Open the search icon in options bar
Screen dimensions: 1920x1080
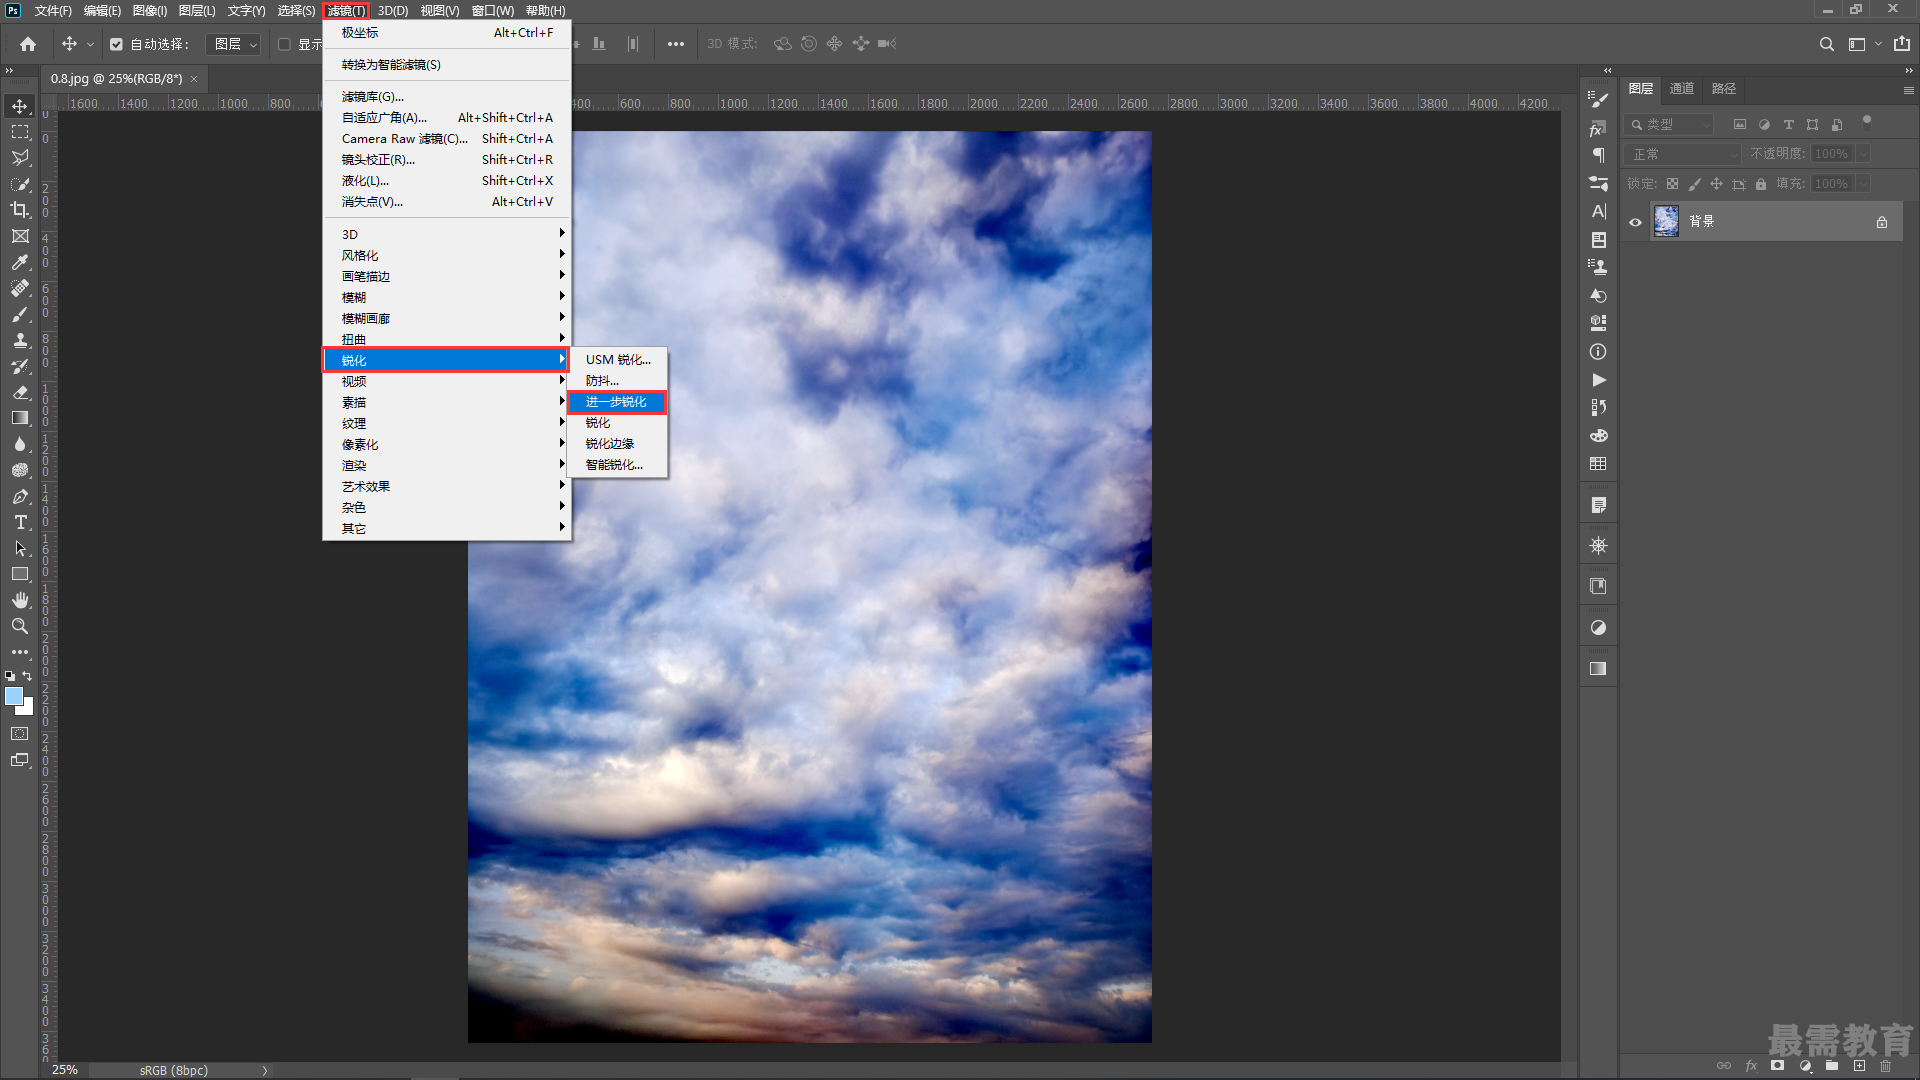tap(1827, 44)
